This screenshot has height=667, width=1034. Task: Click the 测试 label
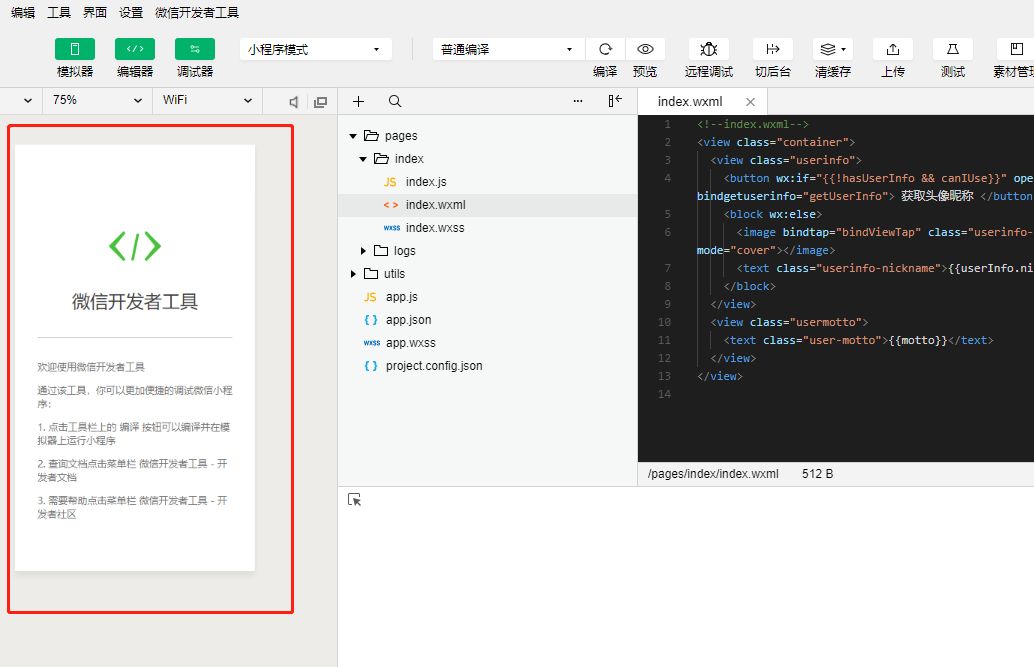click(952, 72)
